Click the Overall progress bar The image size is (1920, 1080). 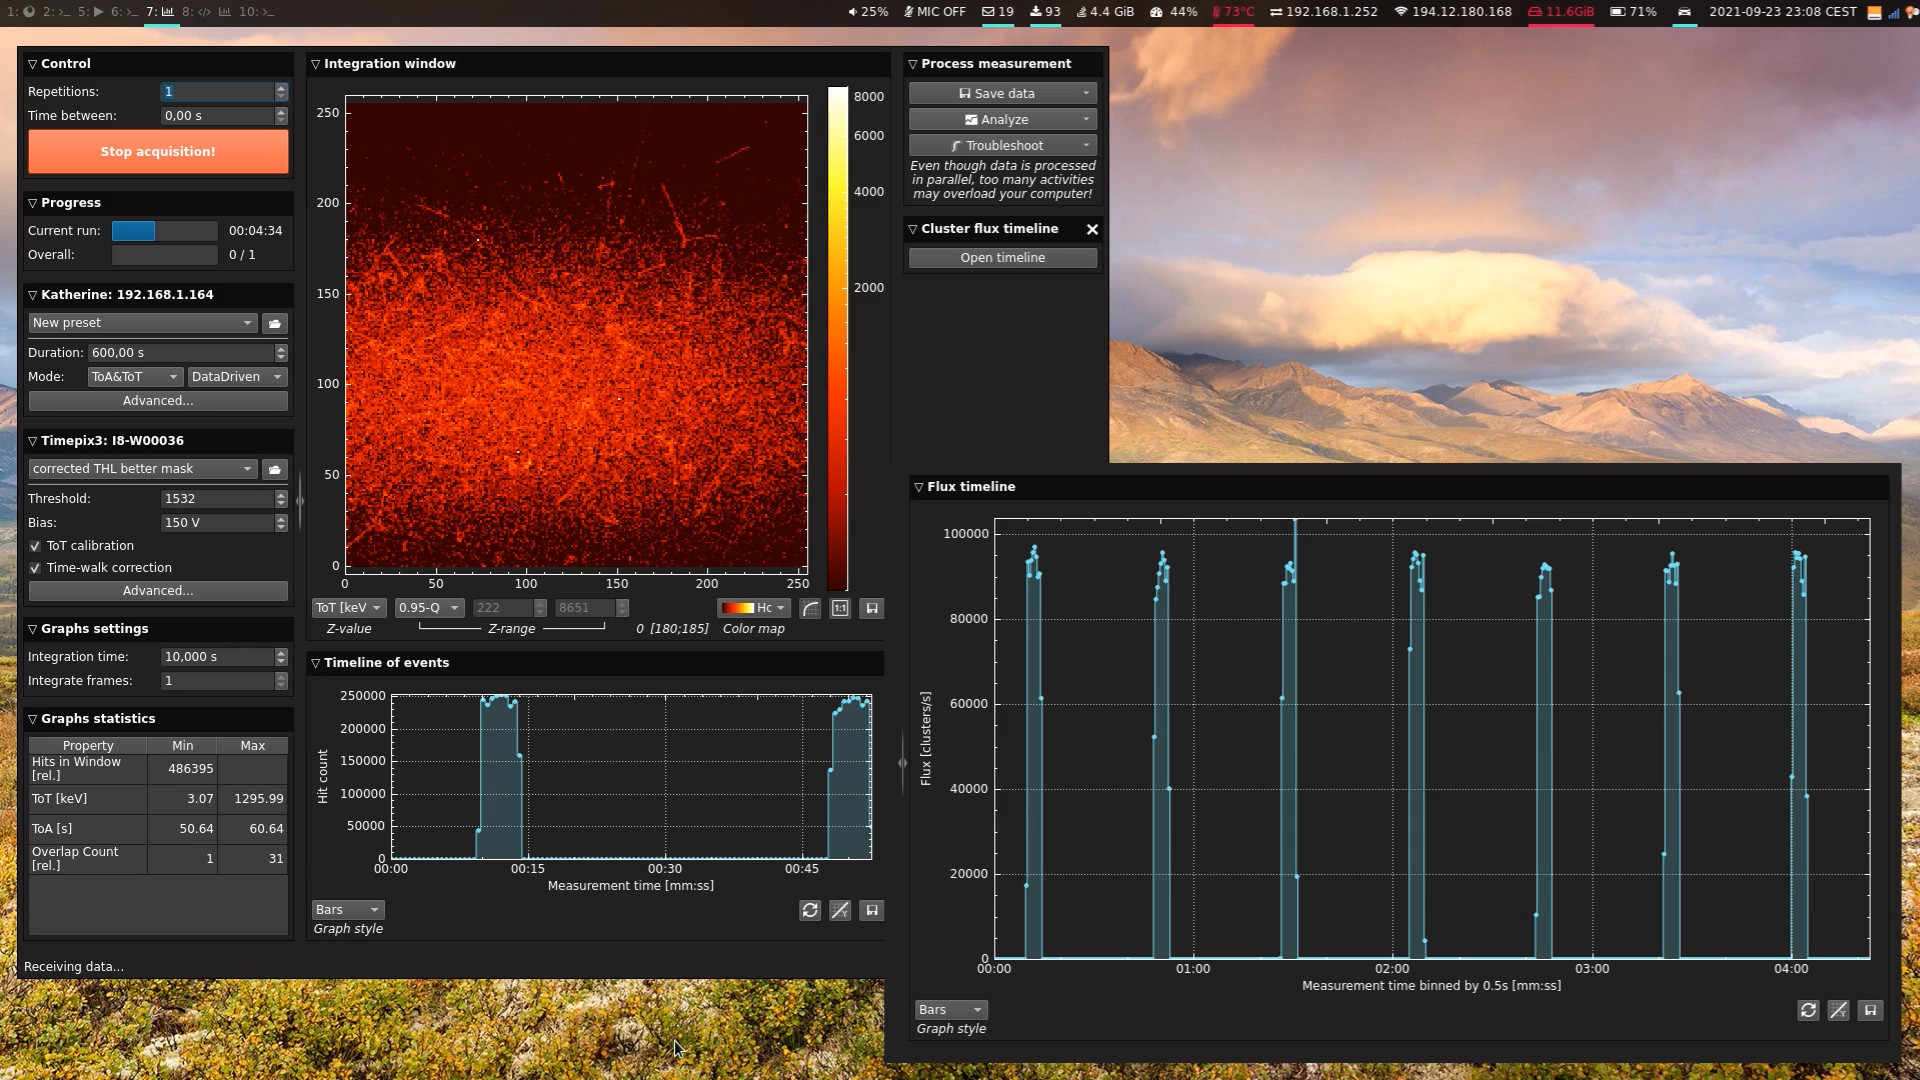164,255
